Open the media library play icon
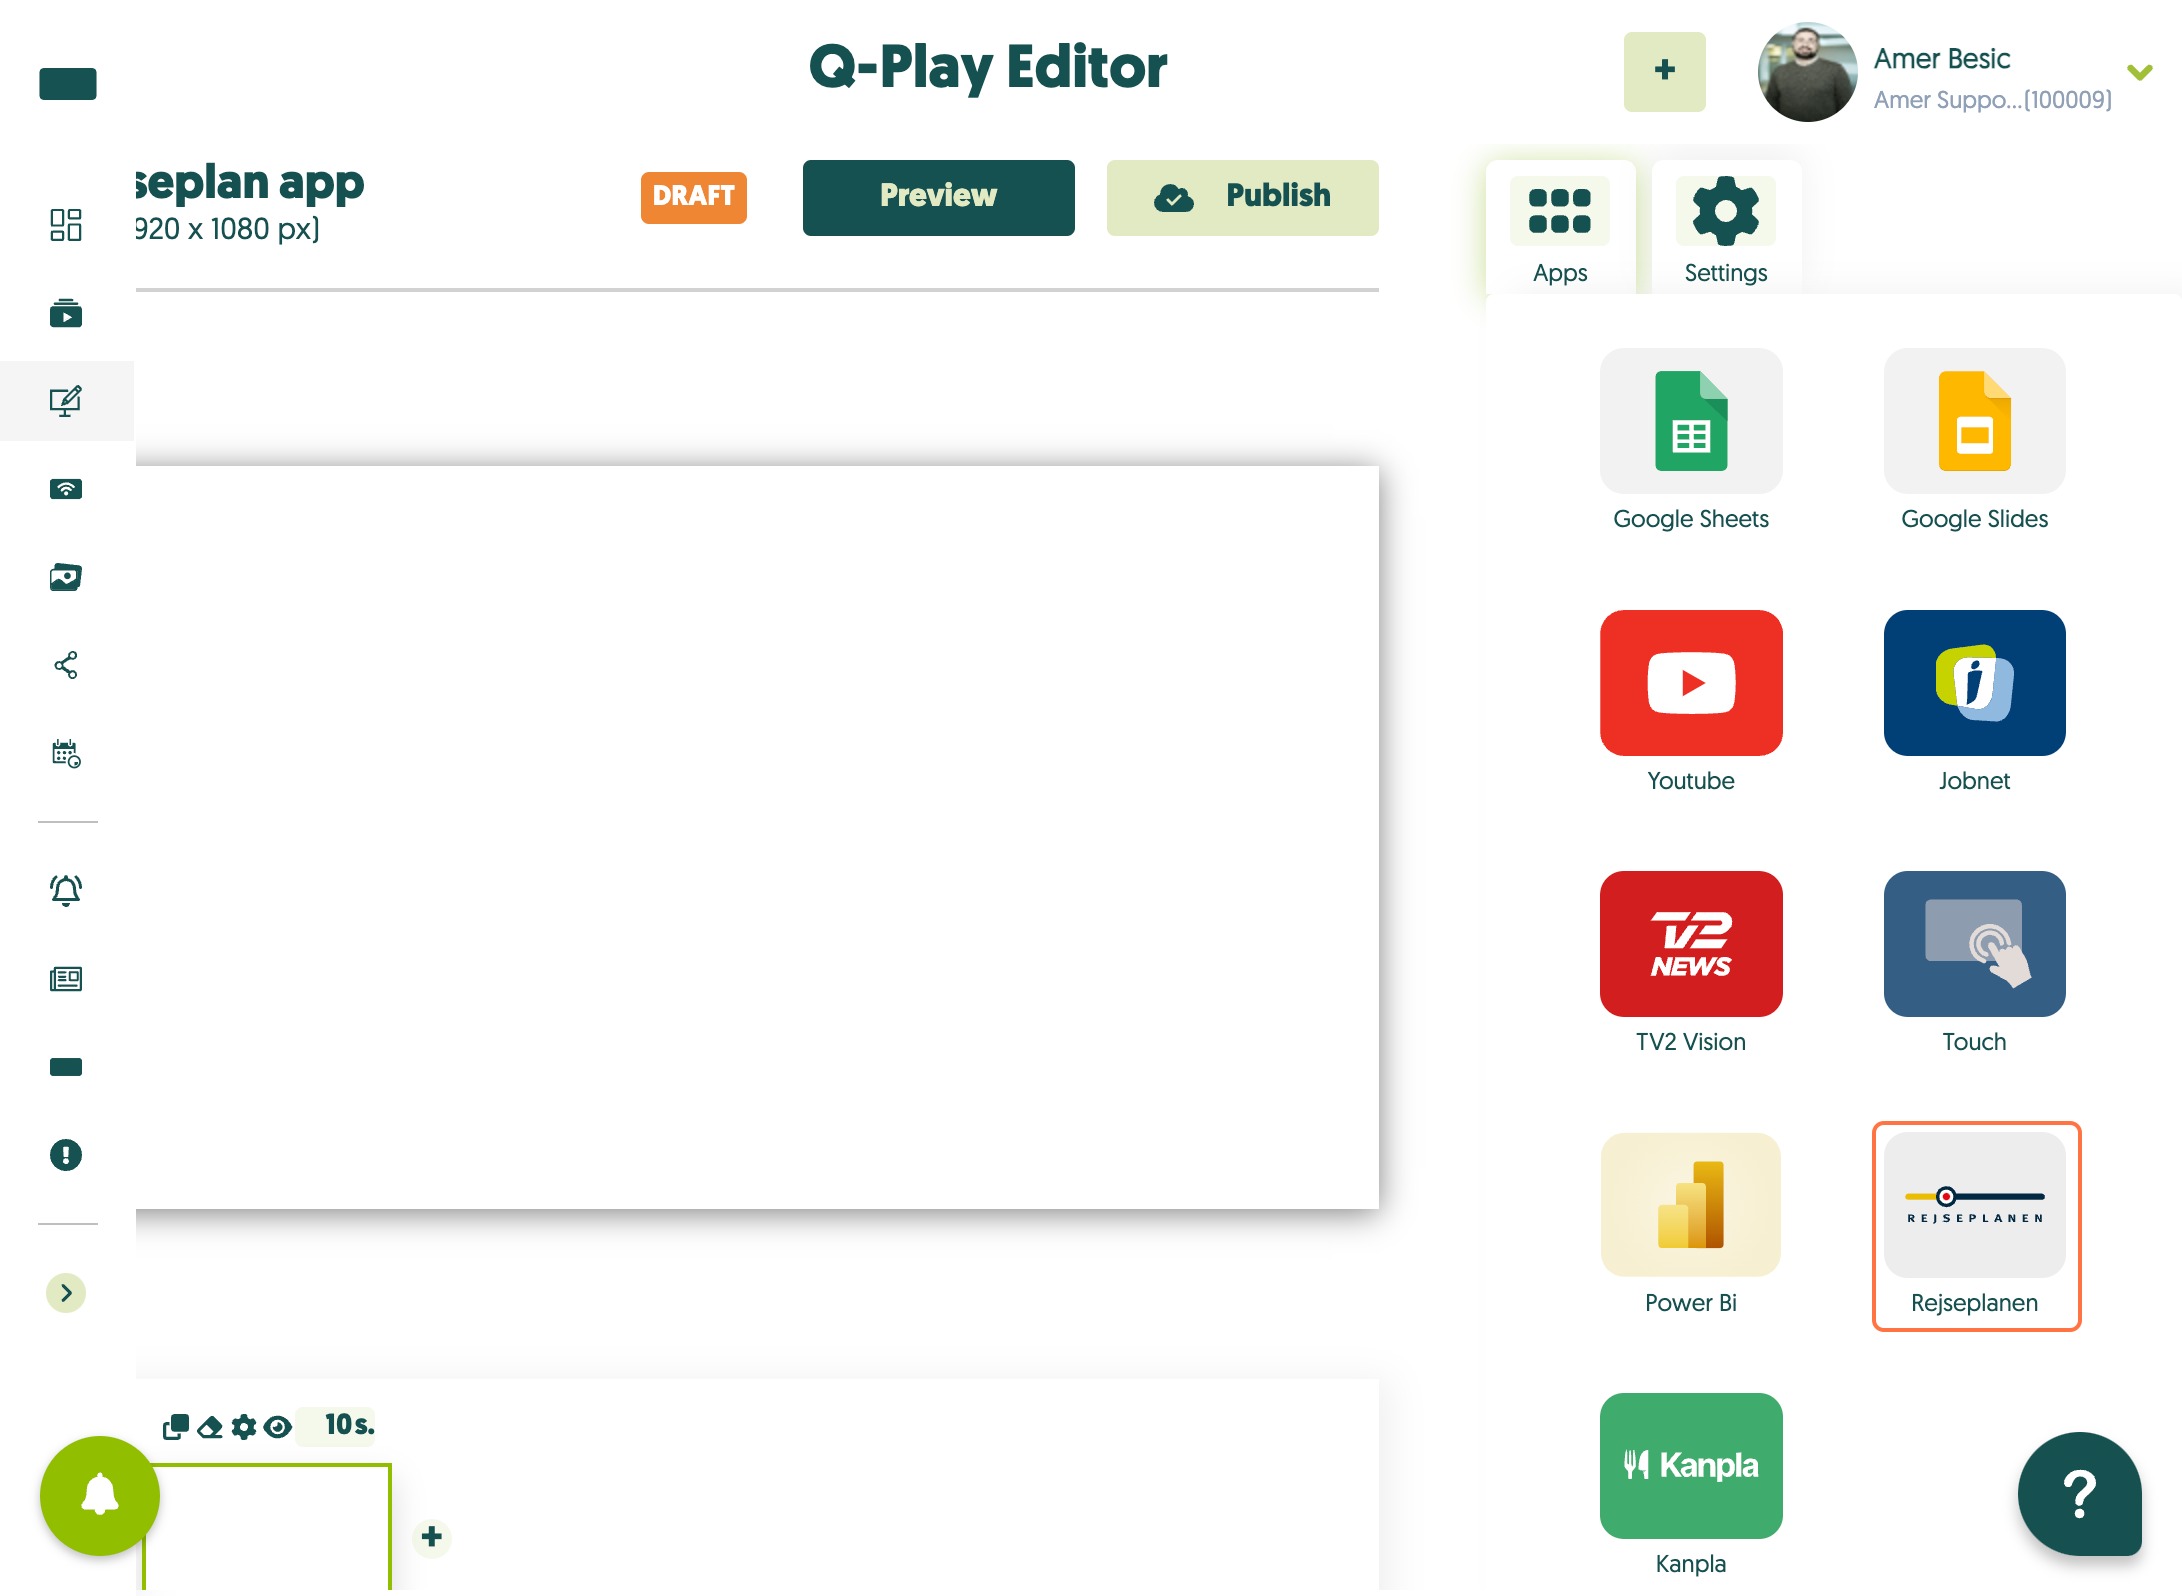 click(66, 313)
